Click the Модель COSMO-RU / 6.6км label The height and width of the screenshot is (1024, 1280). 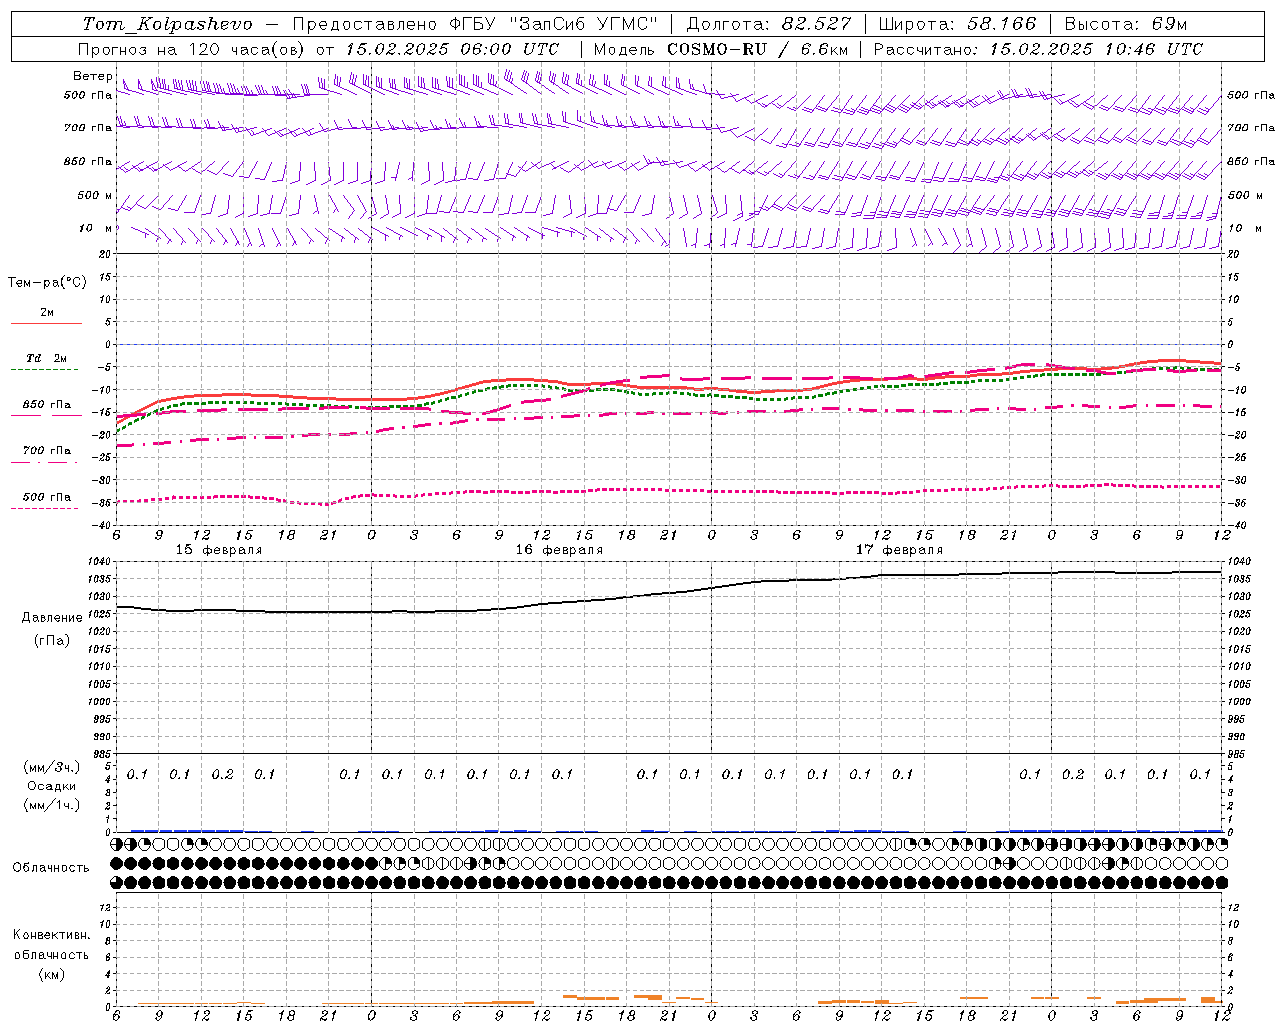[720, 49]
